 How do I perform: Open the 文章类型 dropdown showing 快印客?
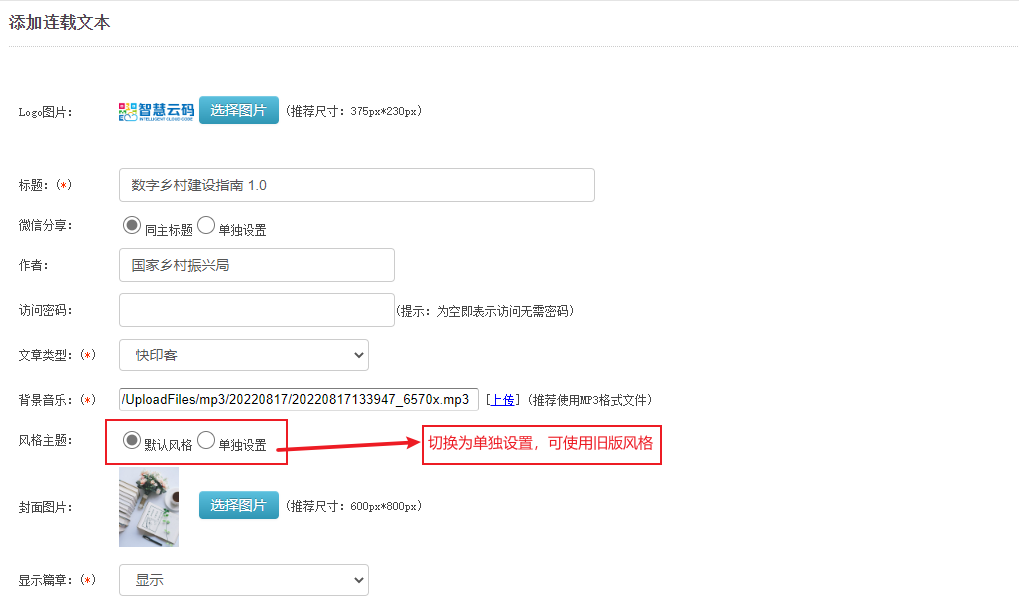coord(243,355)
